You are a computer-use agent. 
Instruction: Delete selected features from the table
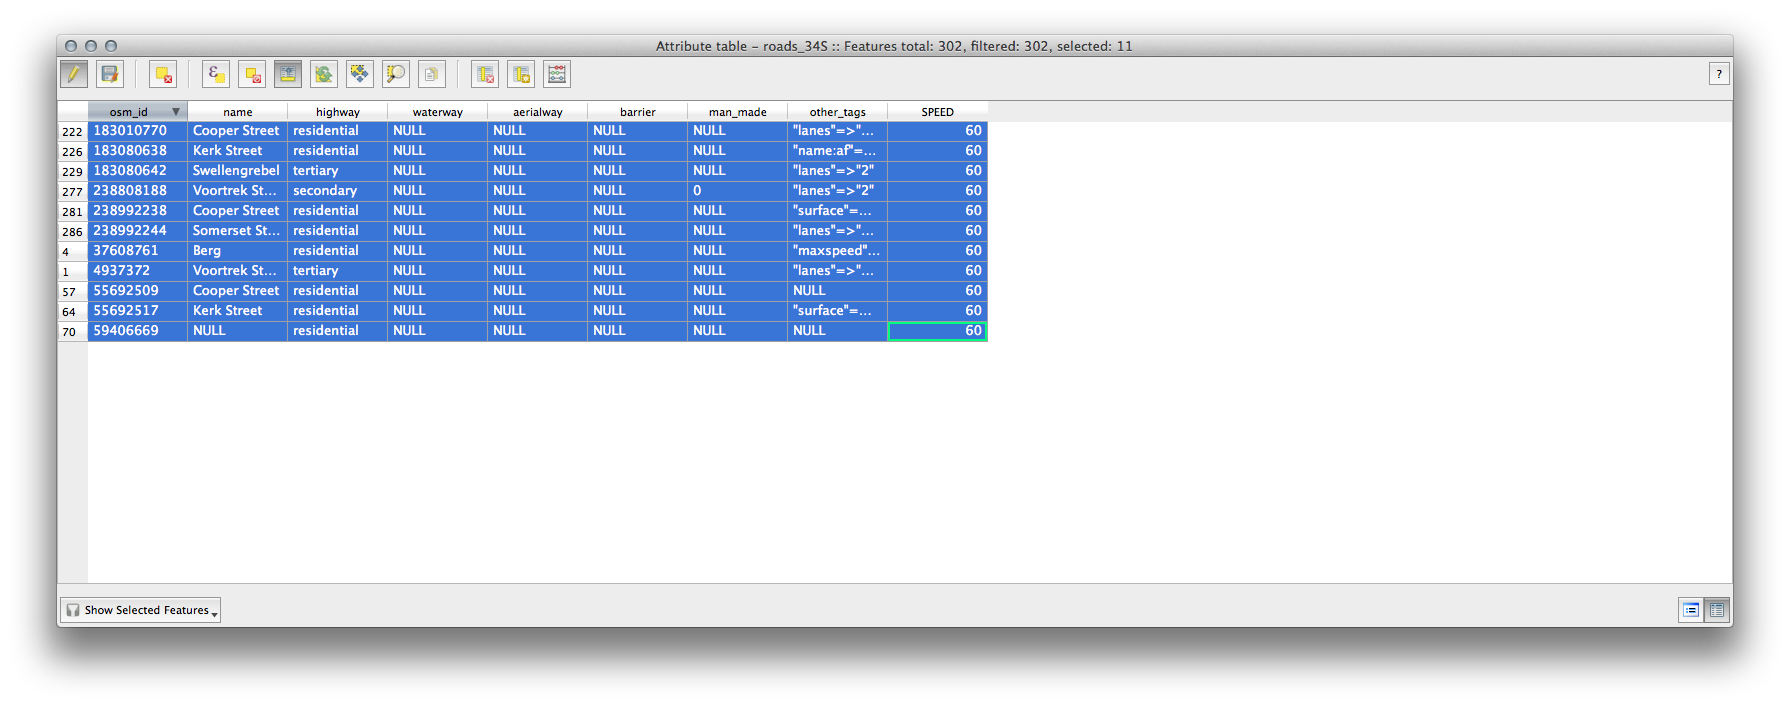tap(163, 74)
